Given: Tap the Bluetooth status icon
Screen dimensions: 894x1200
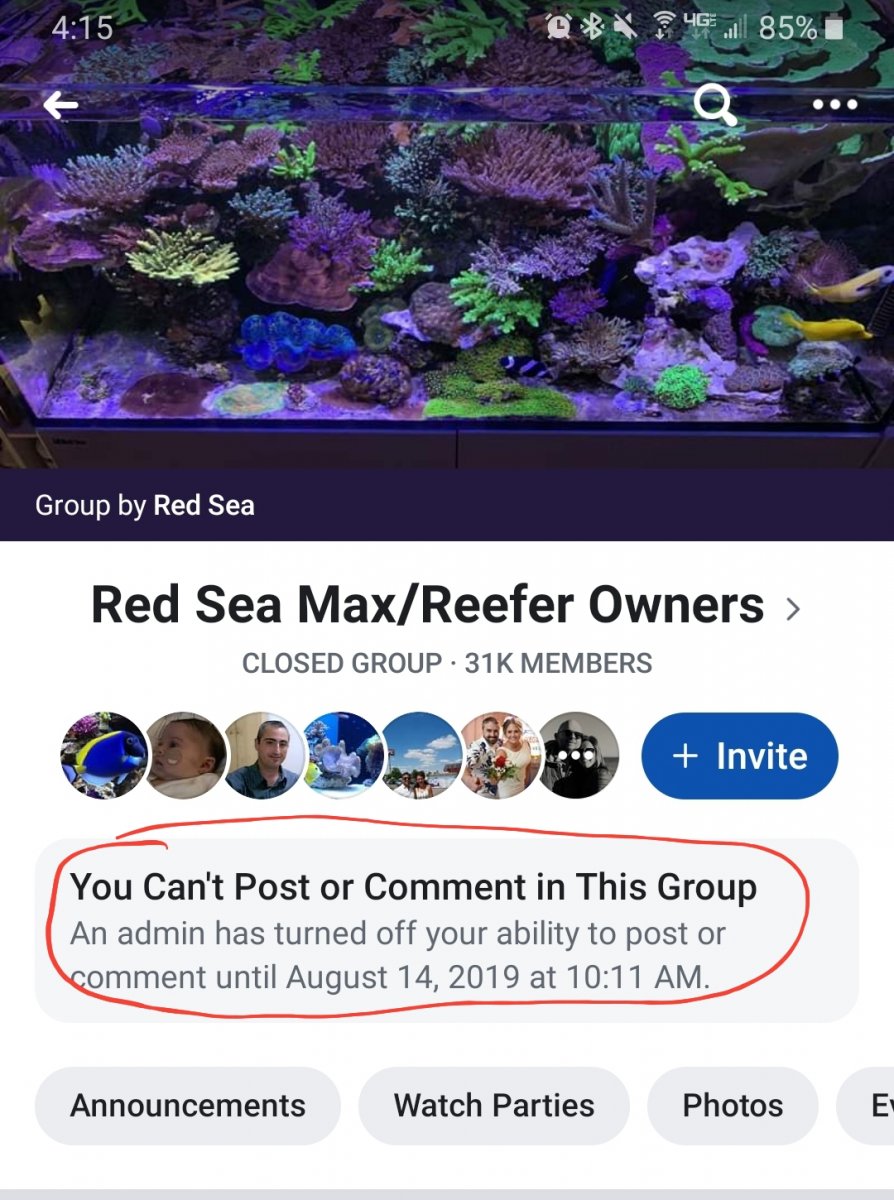Looking at the screenshot, I should 593,27.
